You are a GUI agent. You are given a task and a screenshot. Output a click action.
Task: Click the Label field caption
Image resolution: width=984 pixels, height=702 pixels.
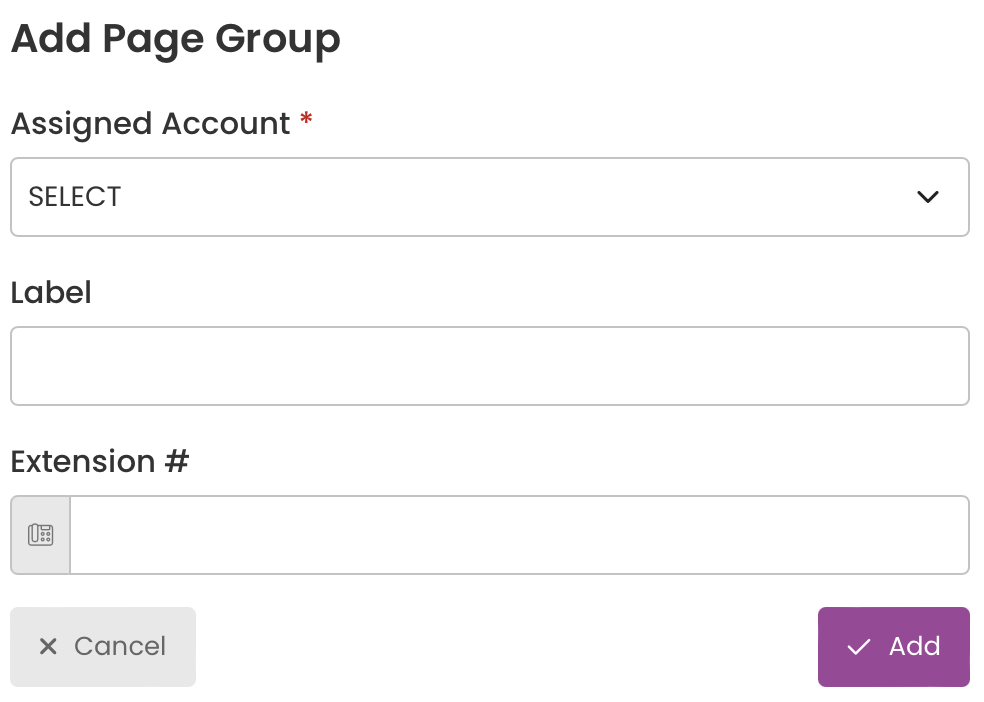(x=51, y=292)
